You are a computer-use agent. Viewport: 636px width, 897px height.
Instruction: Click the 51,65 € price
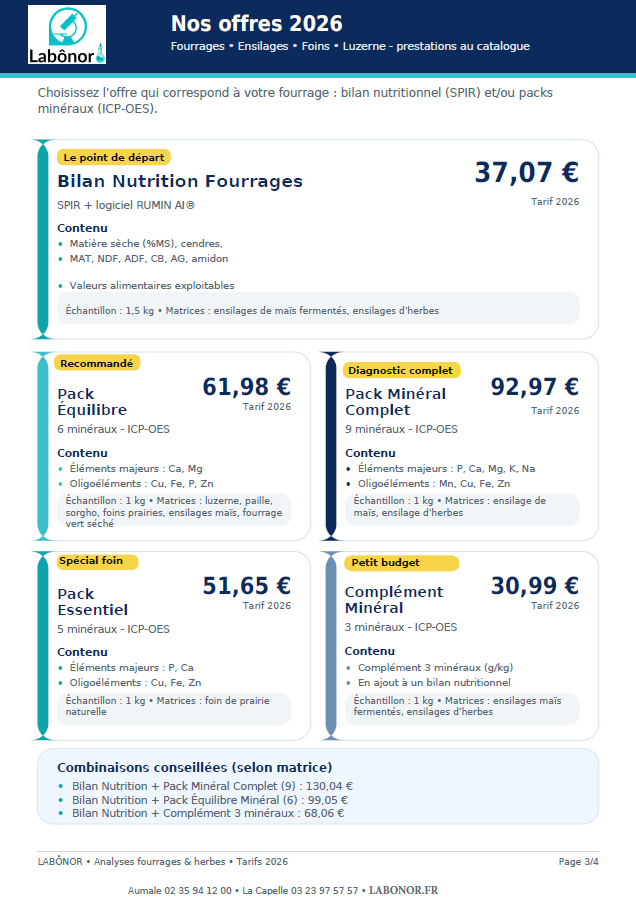(246, 586)
